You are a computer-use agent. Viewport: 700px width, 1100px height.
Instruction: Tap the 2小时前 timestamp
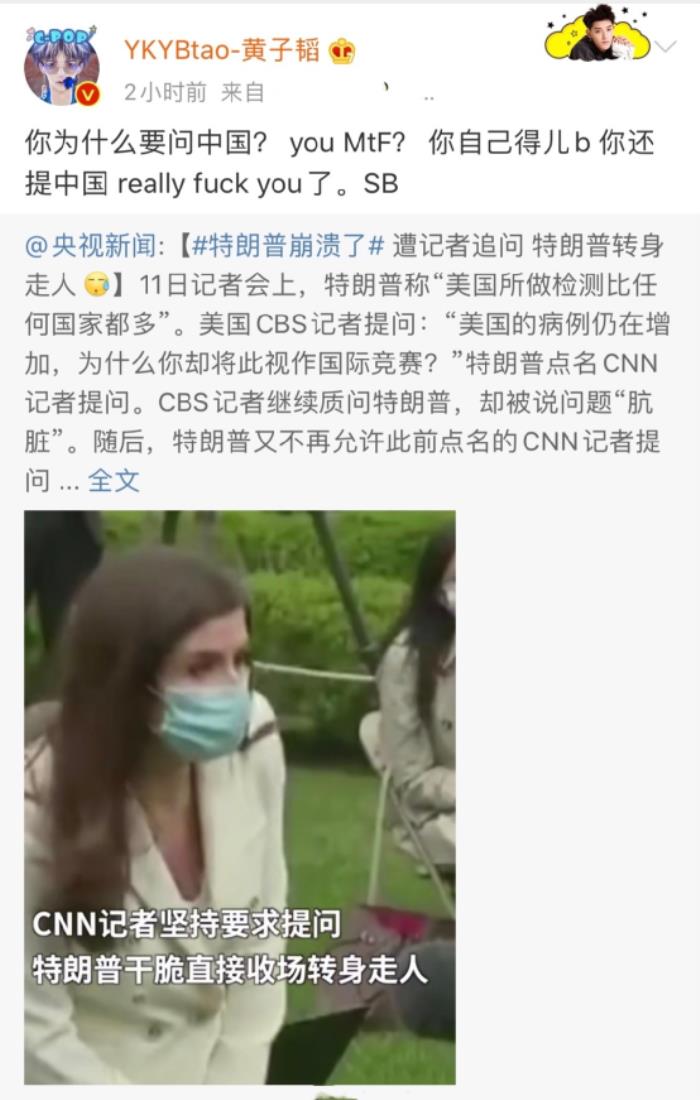[165, 92]
